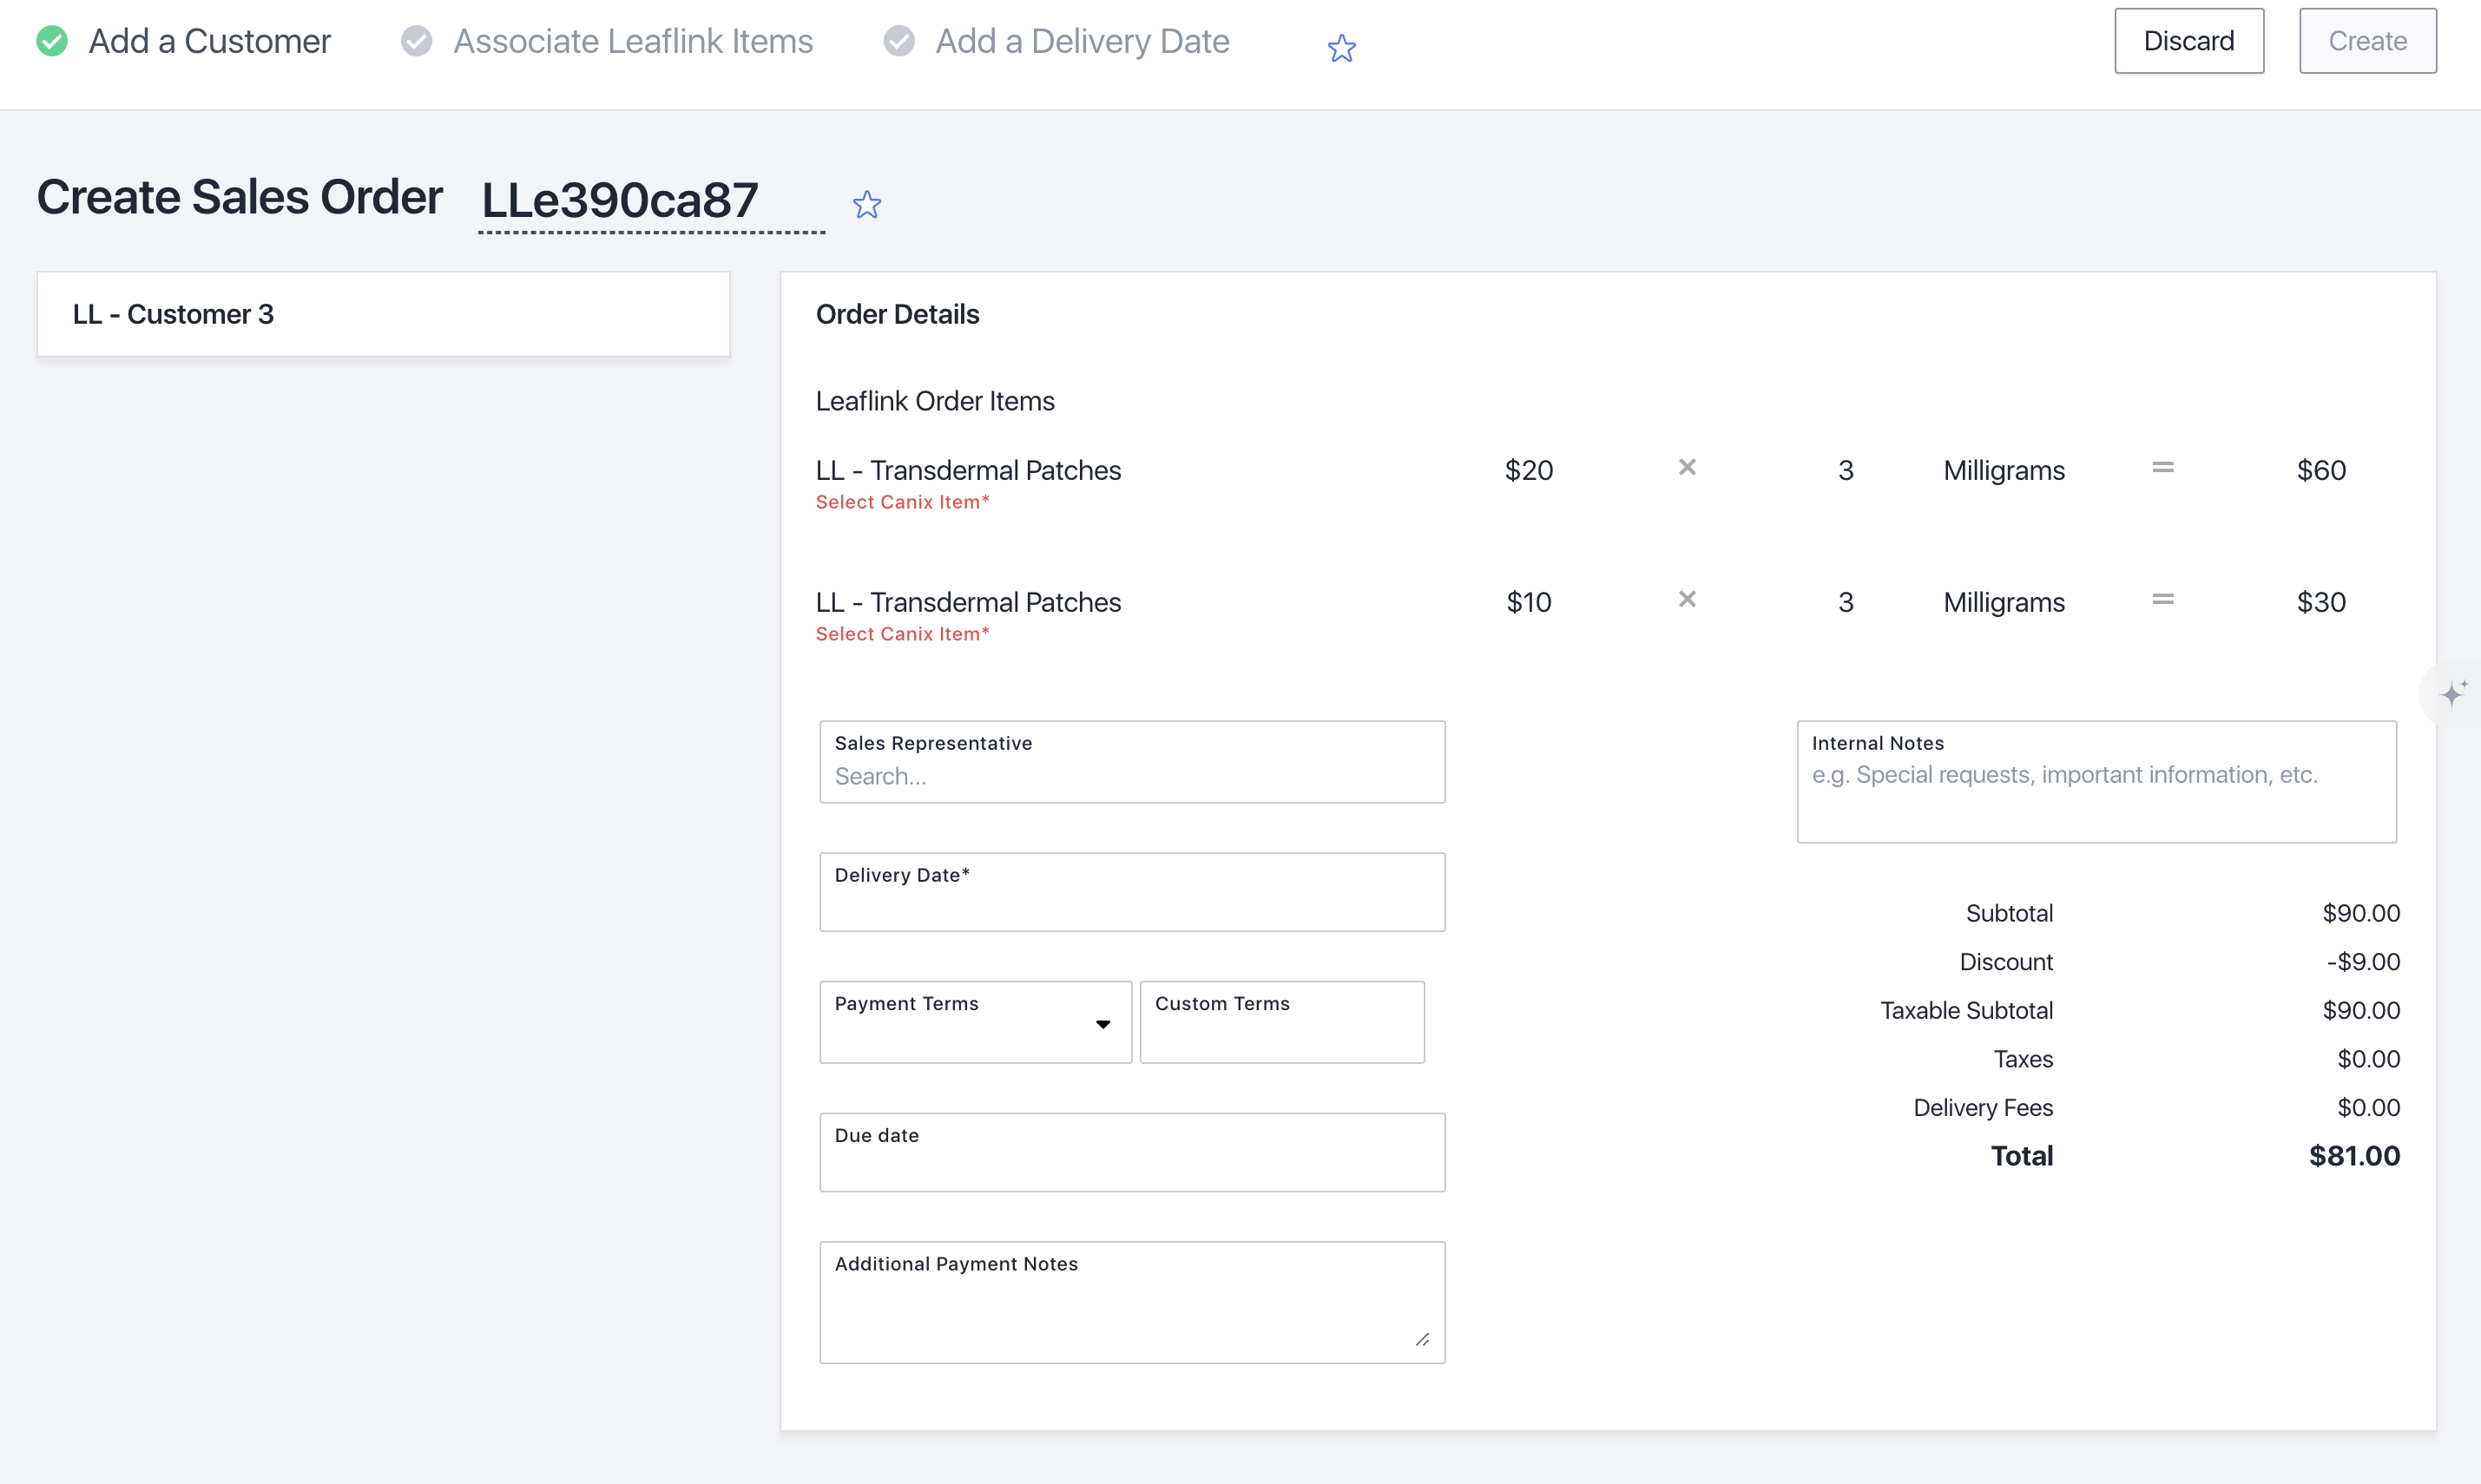Go to the Add a Delivery Date step
Screen dimensions: 2481x1484
(1082, 41)
